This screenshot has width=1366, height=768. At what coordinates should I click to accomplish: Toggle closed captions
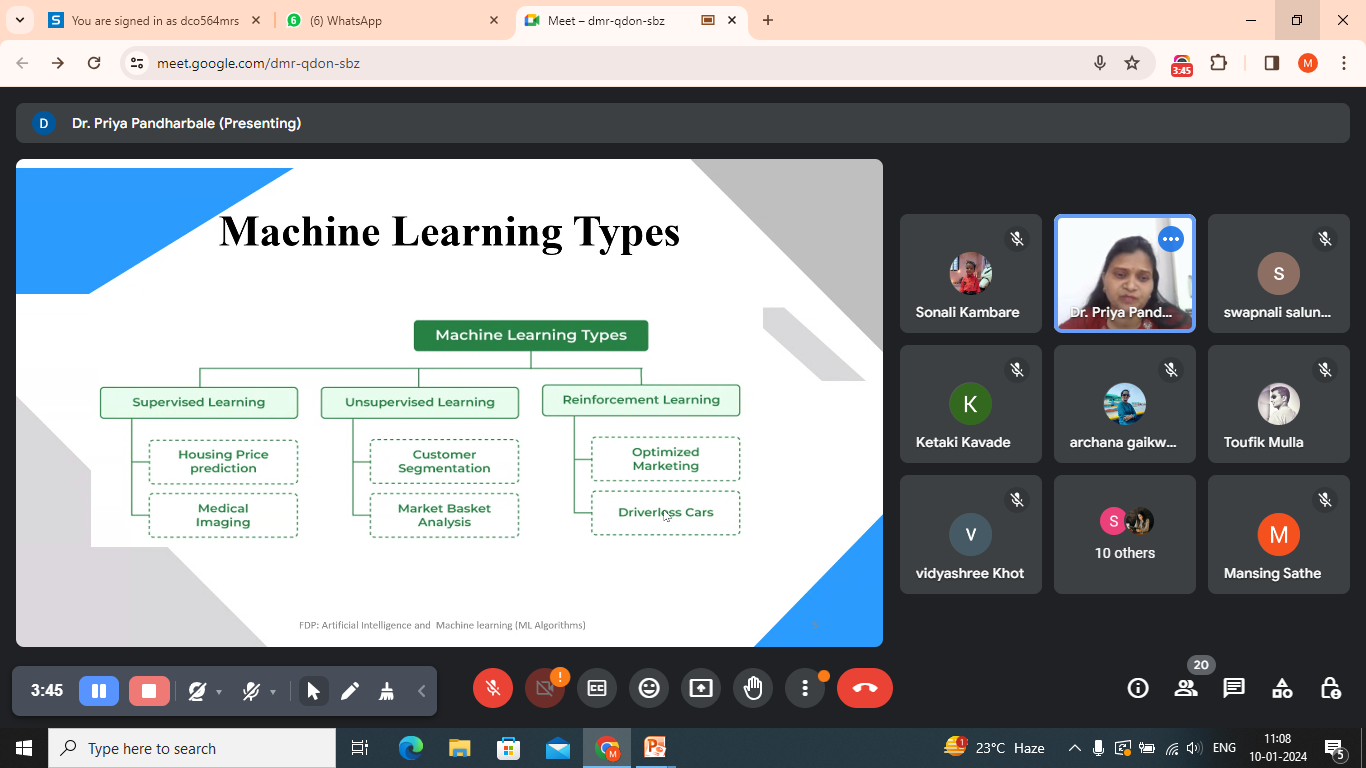pos(597,688)
